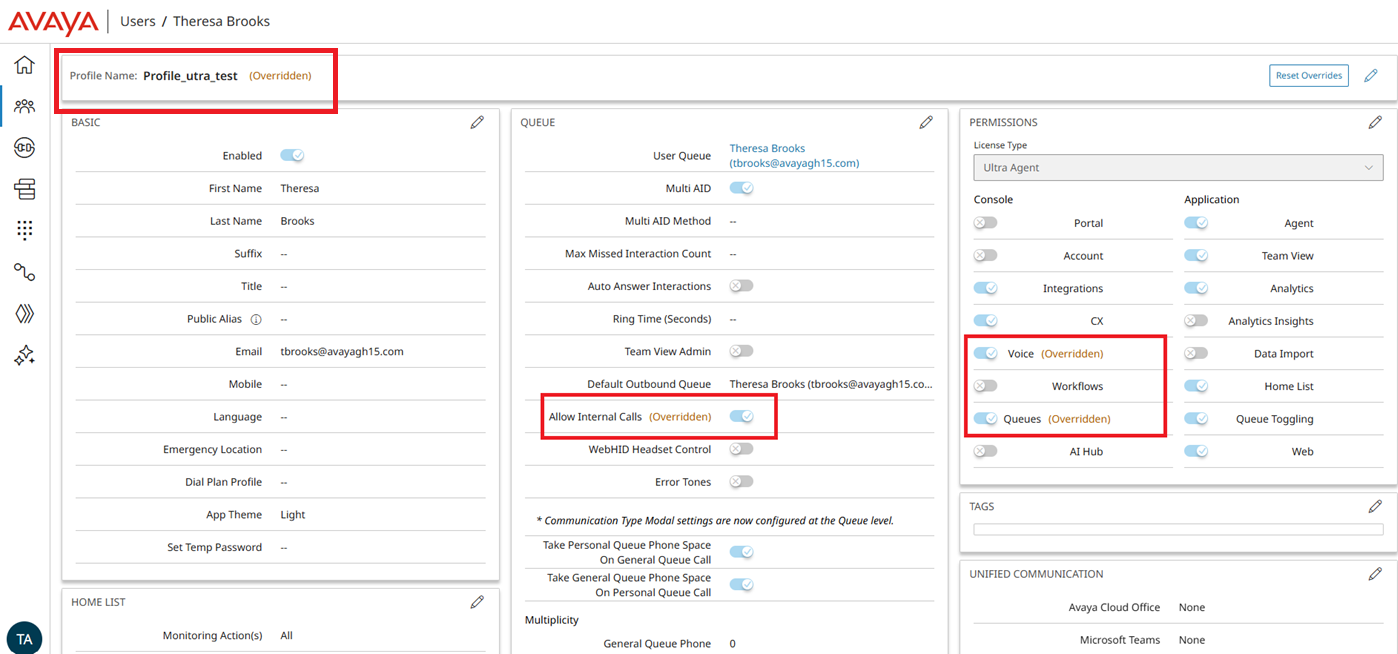The height and width of the screenshot is (654, 1398).
Task: Show Public Alias info tooltip icon
Action: coord(256,320)
